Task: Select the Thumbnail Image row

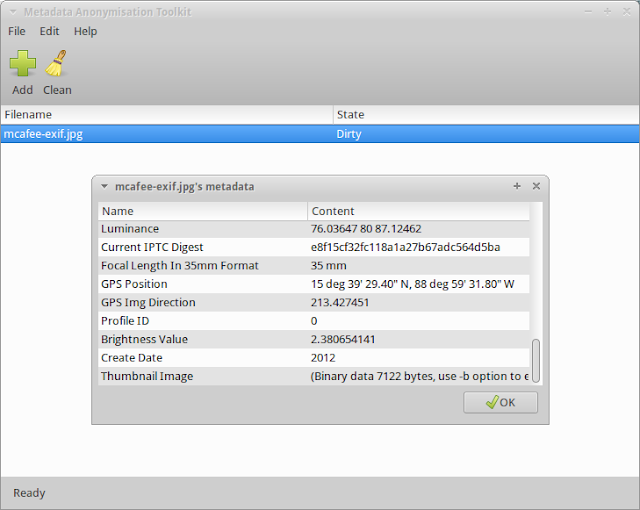Action: [314, 376]
